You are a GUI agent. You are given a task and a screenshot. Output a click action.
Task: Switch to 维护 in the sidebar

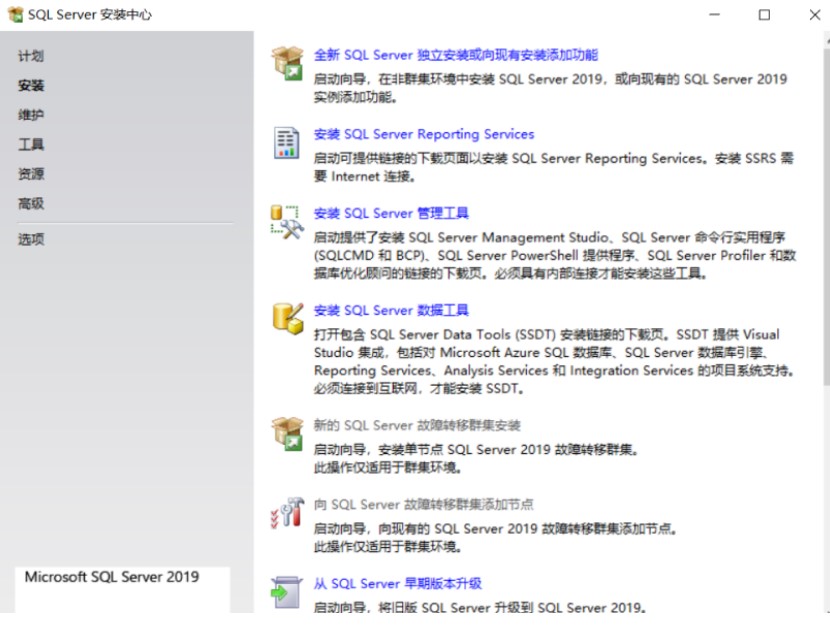point(31,115)
